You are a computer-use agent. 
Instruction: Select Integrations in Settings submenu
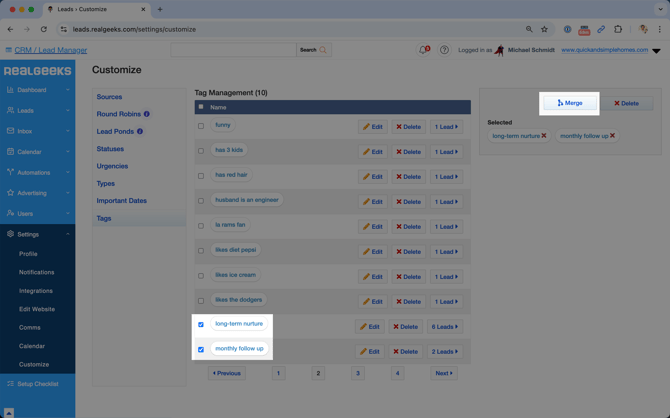(x=36, y=291)
